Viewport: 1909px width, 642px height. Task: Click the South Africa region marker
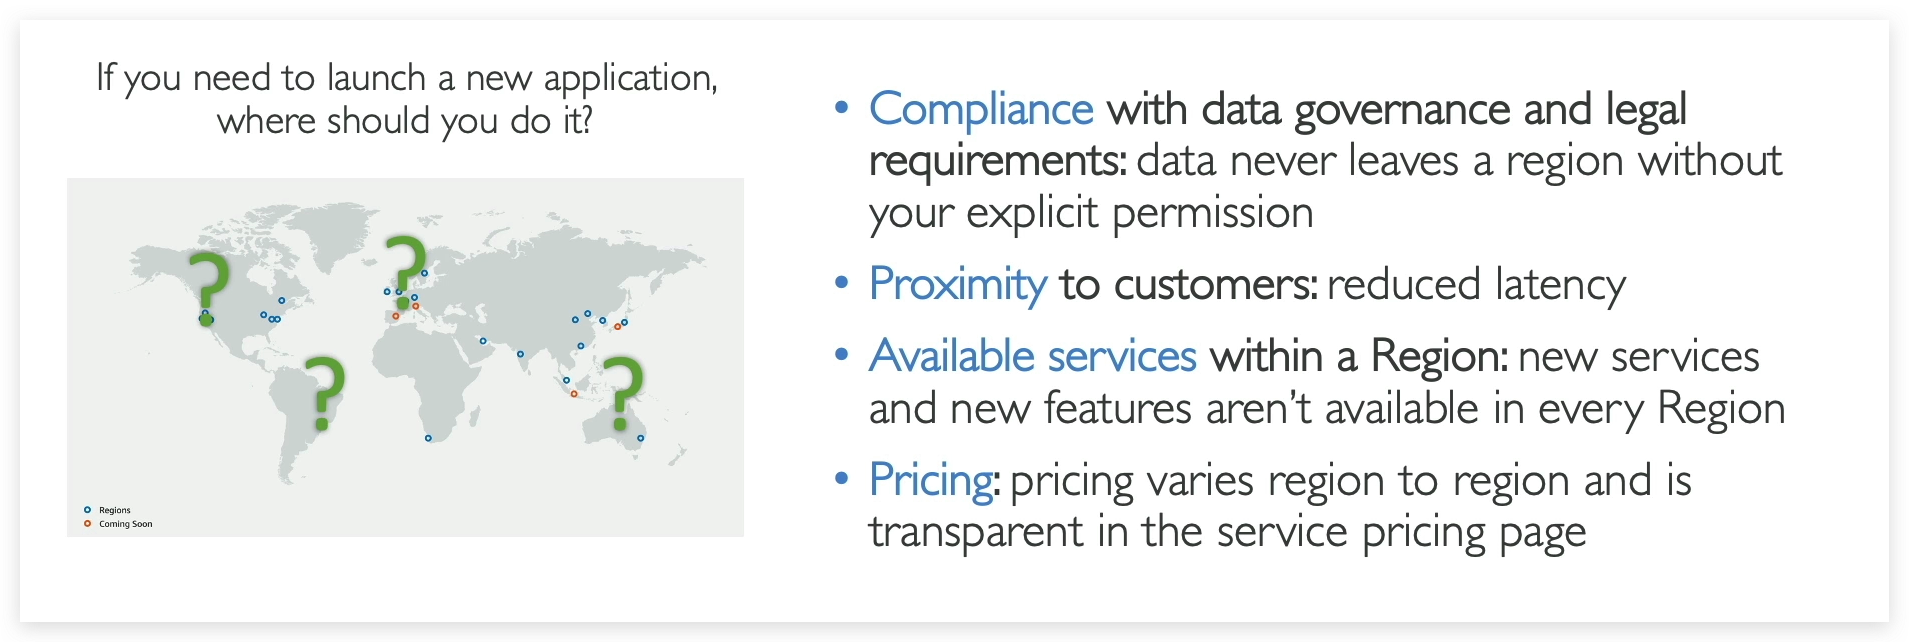click(x=428, y=438)
